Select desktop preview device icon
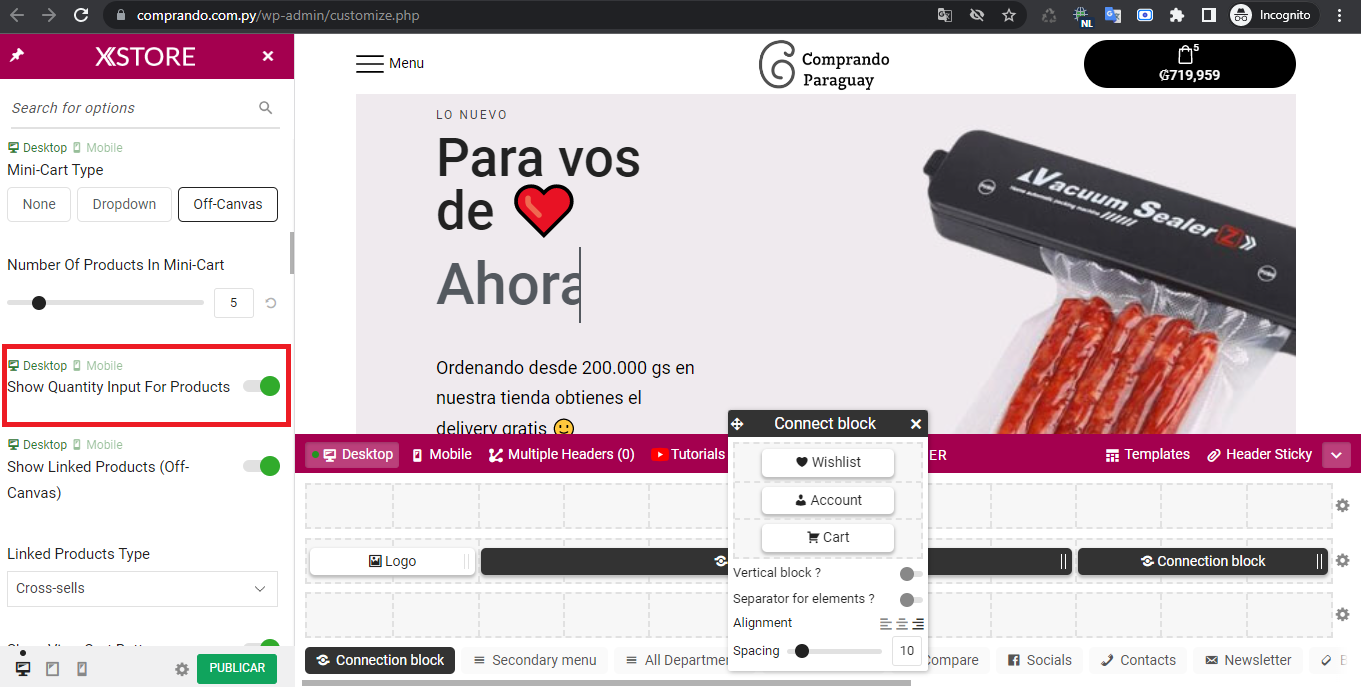This screenshot has width=1361, height=687. (23, 668)
